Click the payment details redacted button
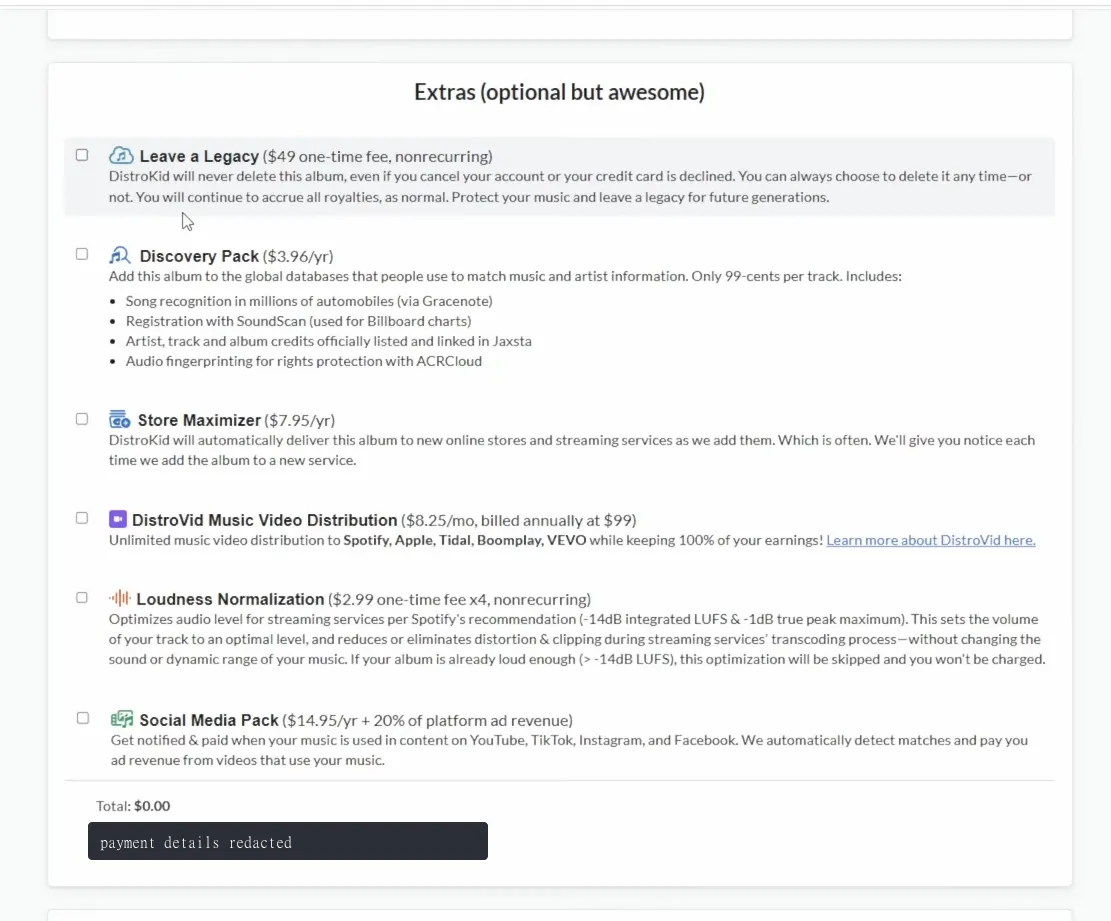 tap(288, 841)
